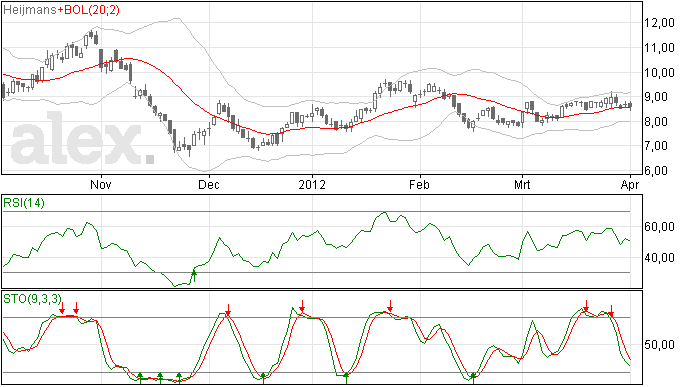Click the '11,00' price axis label
The height and width of the screenshot is (387, 690).
tap(659, 48)
